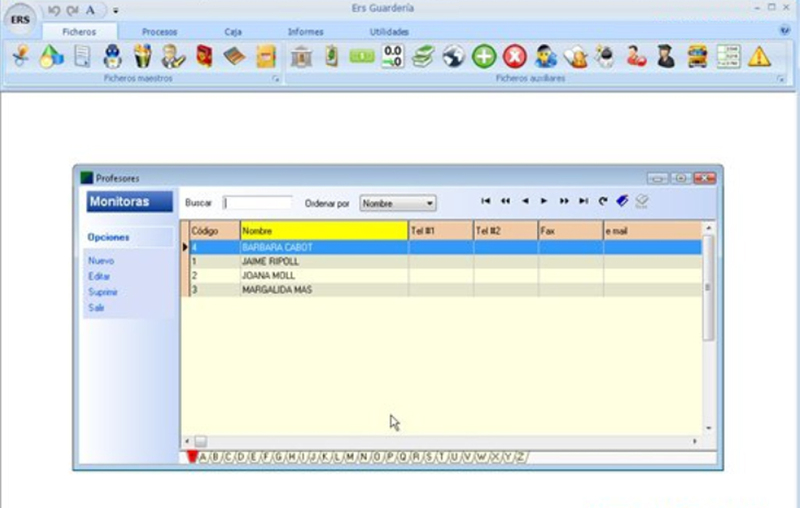Viewport: 800px width, 508px height.
Task: Click the yellow warning triangle icon
Action: [759, 57]
